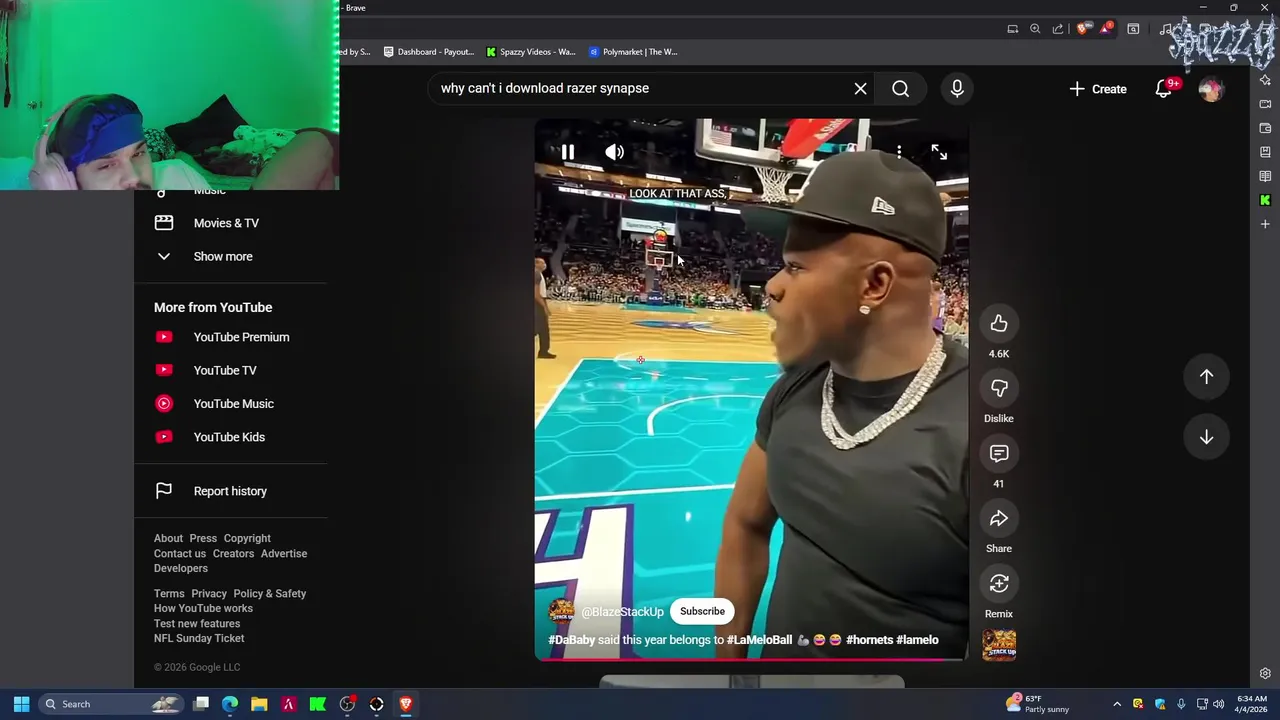Open Microsoft Edge from taskbar
Image resolution: width=1280 pixels, height=720 pixels.
[x=230, y=704]
